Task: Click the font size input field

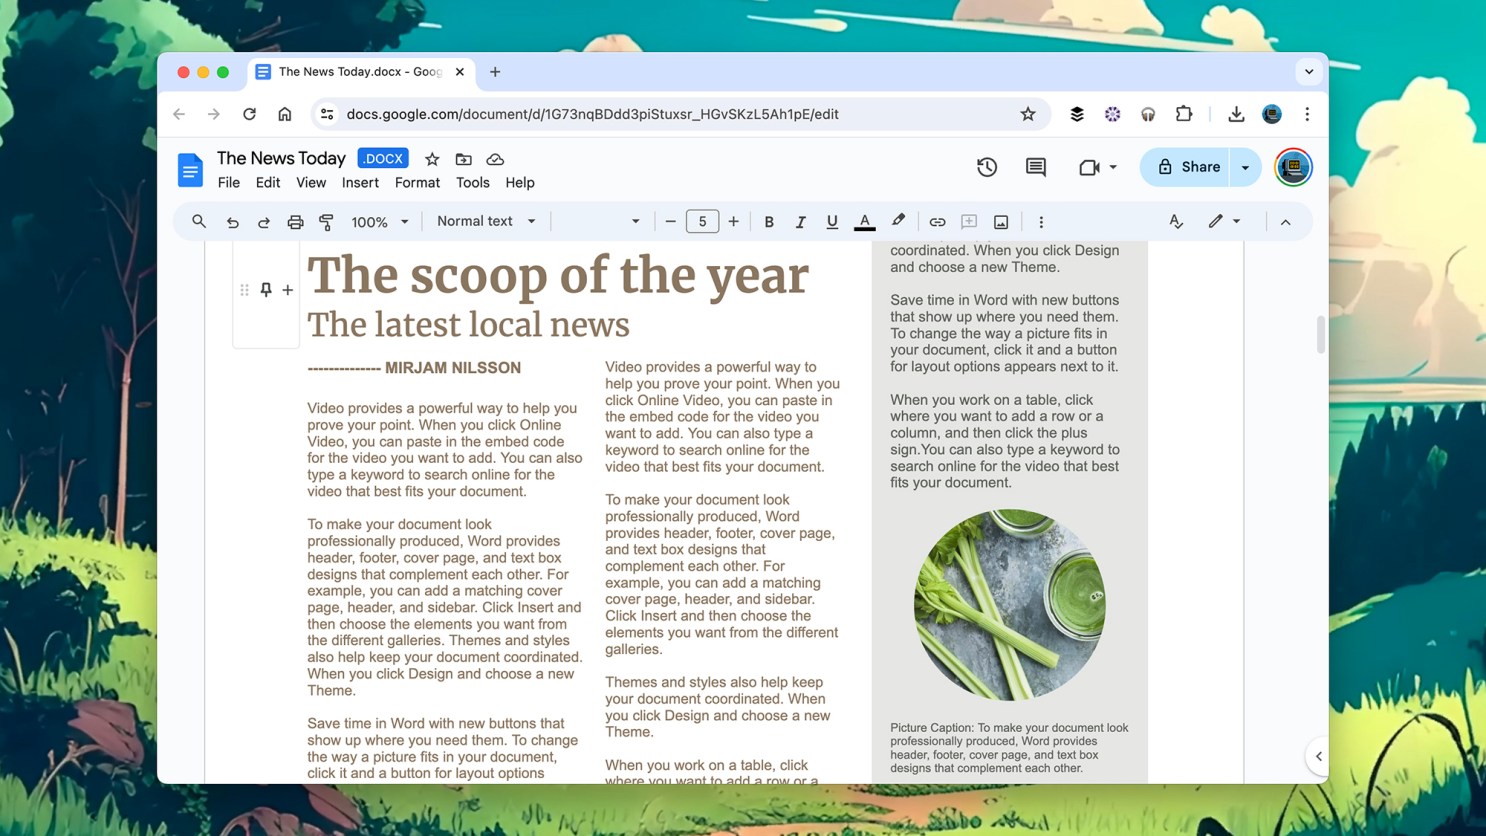Action: (x=702, y=222)
